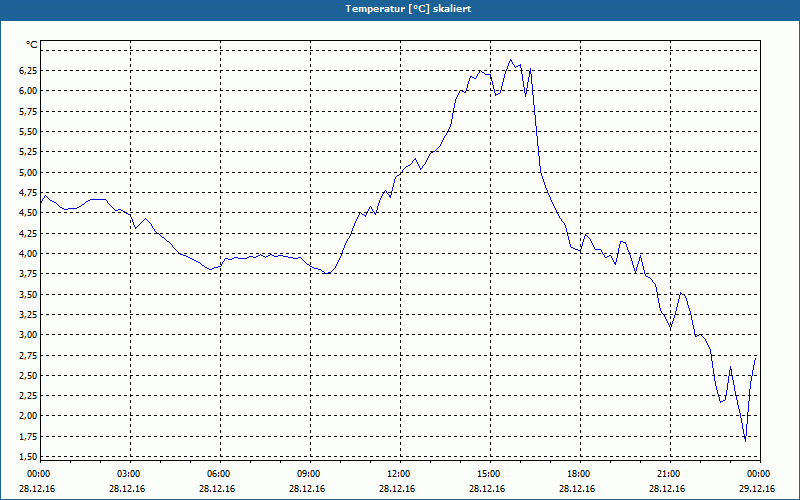The width and height of the screenshot is (800, 500).
Task: Select the 6,00 y-axis label
Action: pyautogui.click(x=28, y=91)
